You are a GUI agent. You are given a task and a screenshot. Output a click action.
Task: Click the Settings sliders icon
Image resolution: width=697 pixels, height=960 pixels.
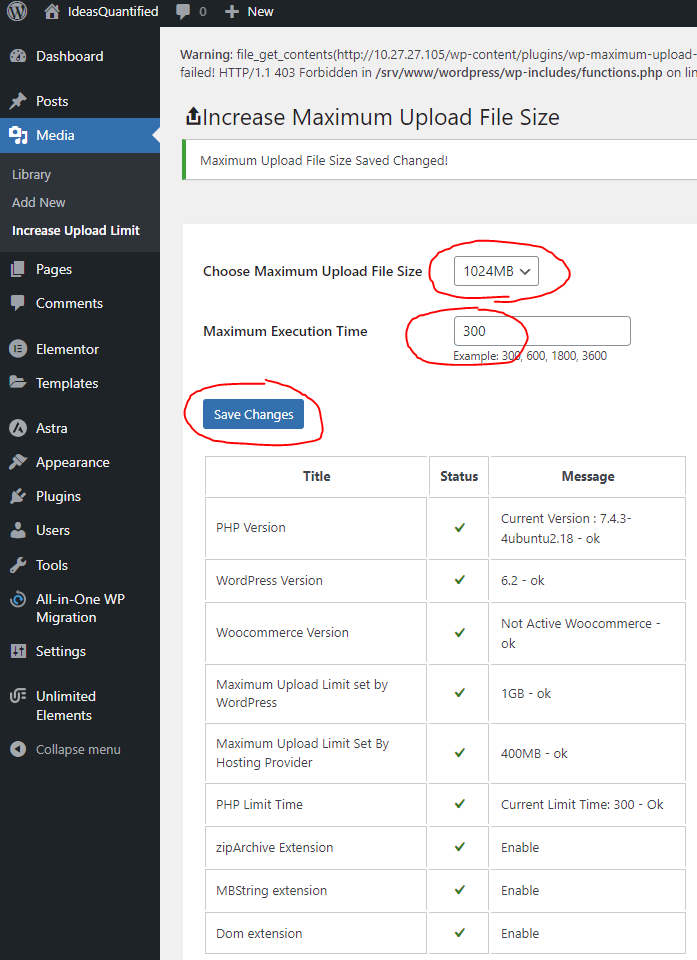coord(18,651)
